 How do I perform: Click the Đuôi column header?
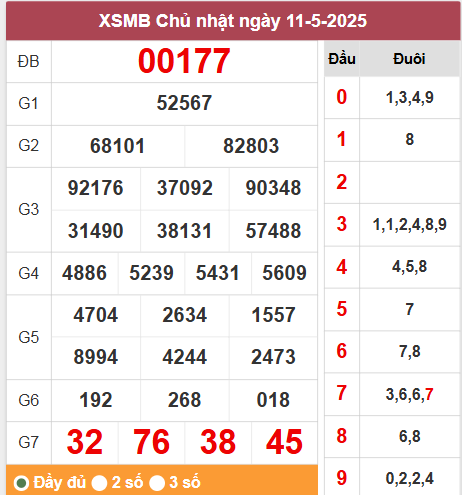tap(409, 59)
